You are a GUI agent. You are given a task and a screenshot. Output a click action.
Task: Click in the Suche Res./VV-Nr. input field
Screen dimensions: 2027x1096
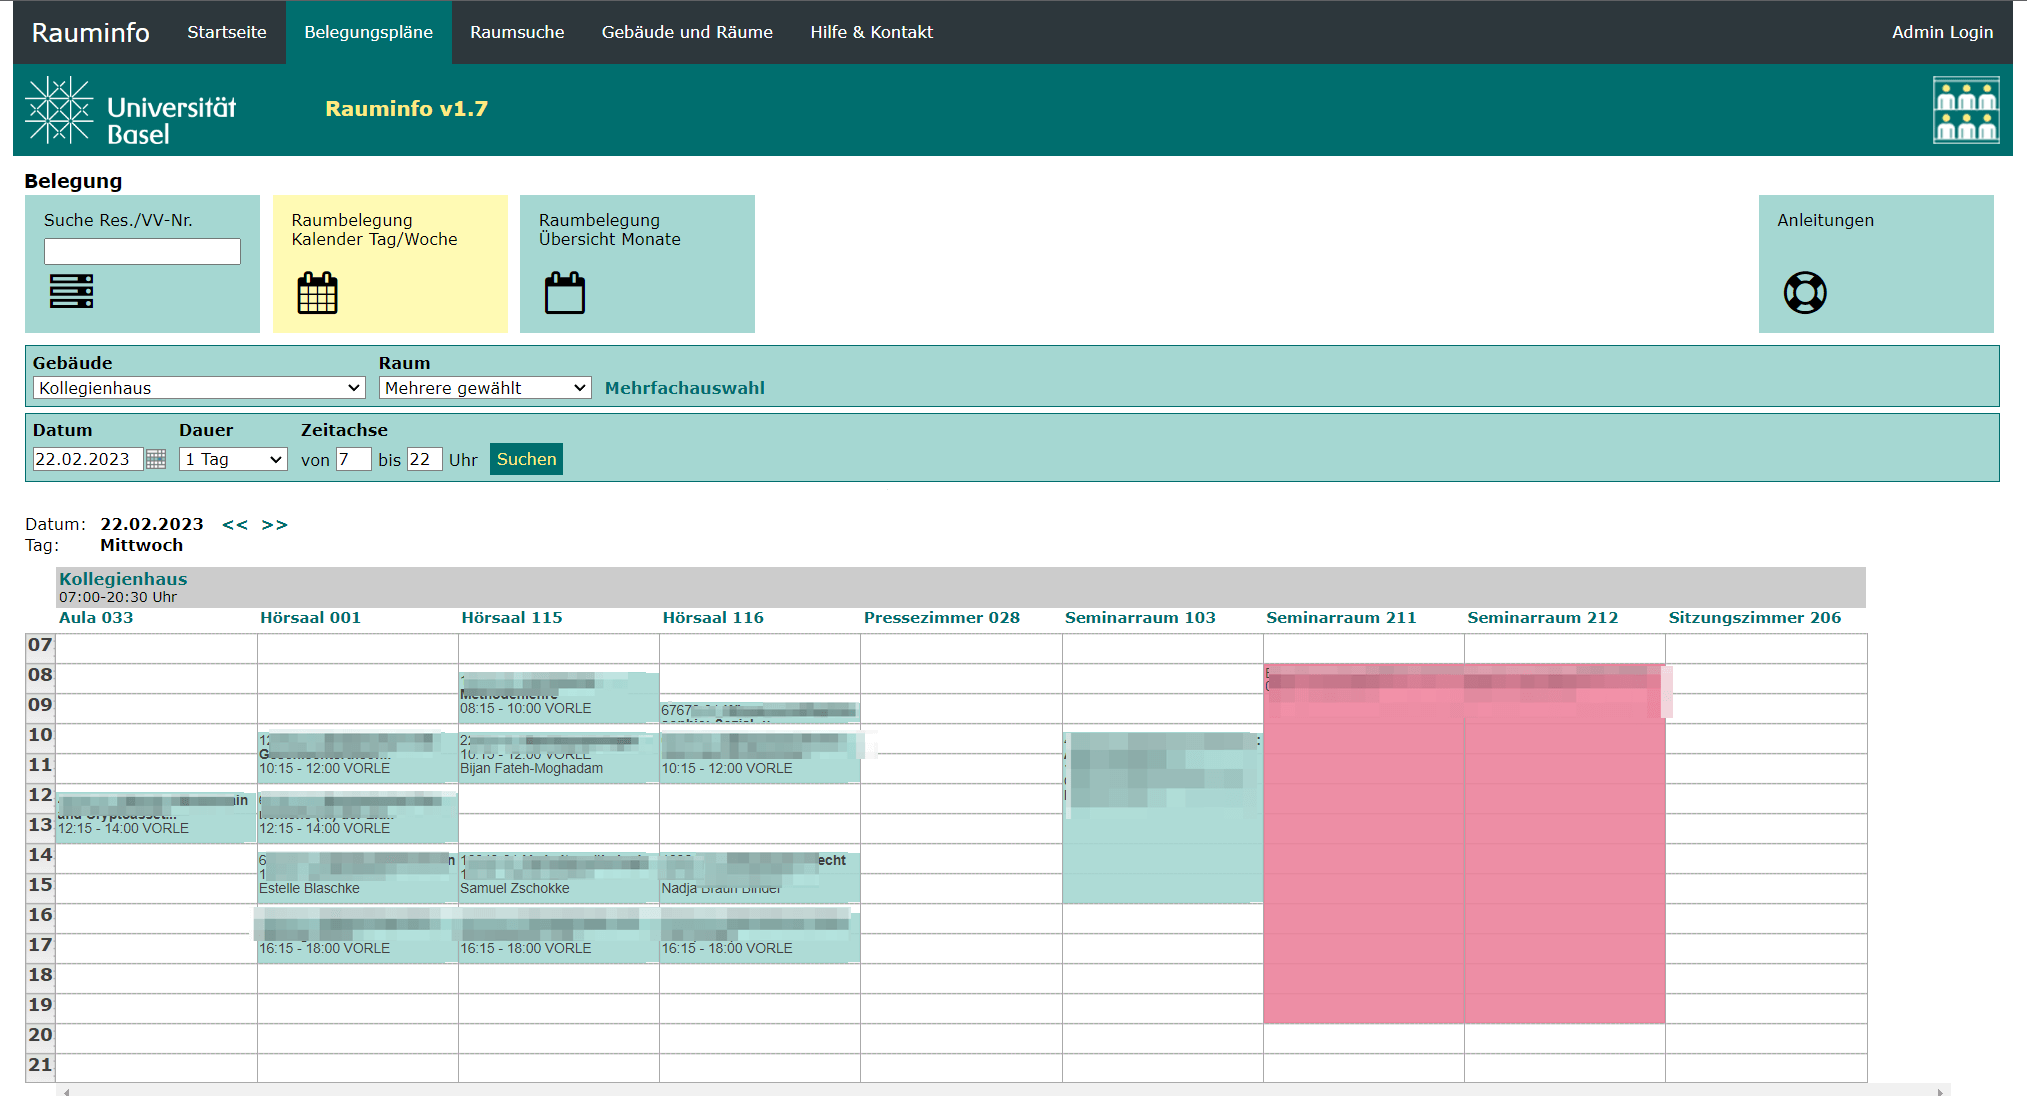click(x=142, y=251)
